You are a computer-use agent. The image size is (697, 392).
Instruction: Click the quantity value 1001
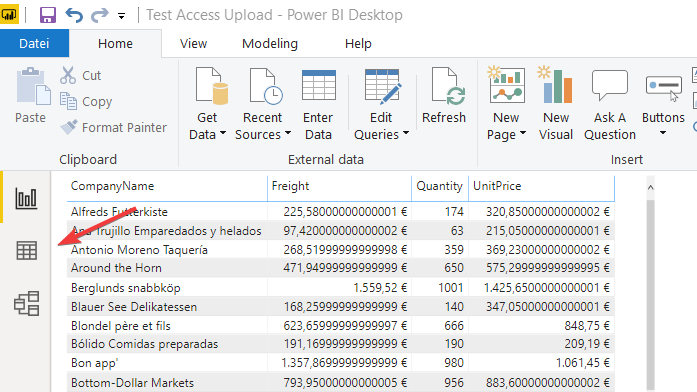click(451, 288)
